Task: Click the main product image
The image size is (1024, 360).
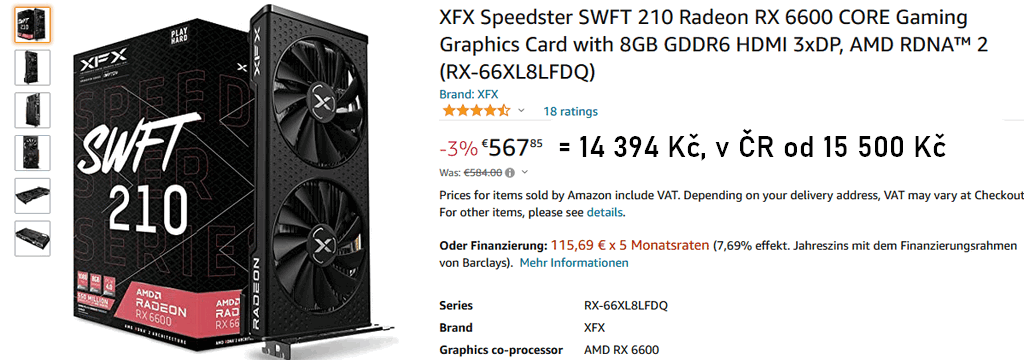Action: 234,182
